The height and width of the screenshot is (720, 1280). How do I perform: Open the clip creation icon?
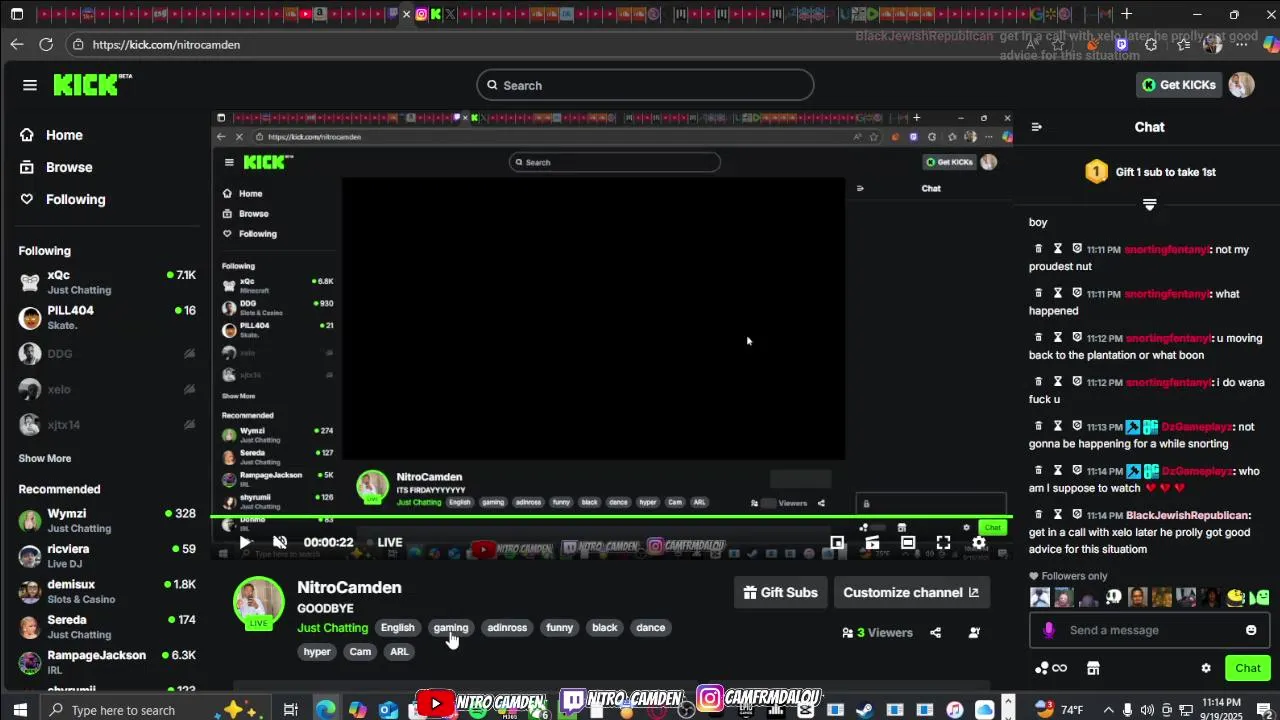click(x=872, y=542)
